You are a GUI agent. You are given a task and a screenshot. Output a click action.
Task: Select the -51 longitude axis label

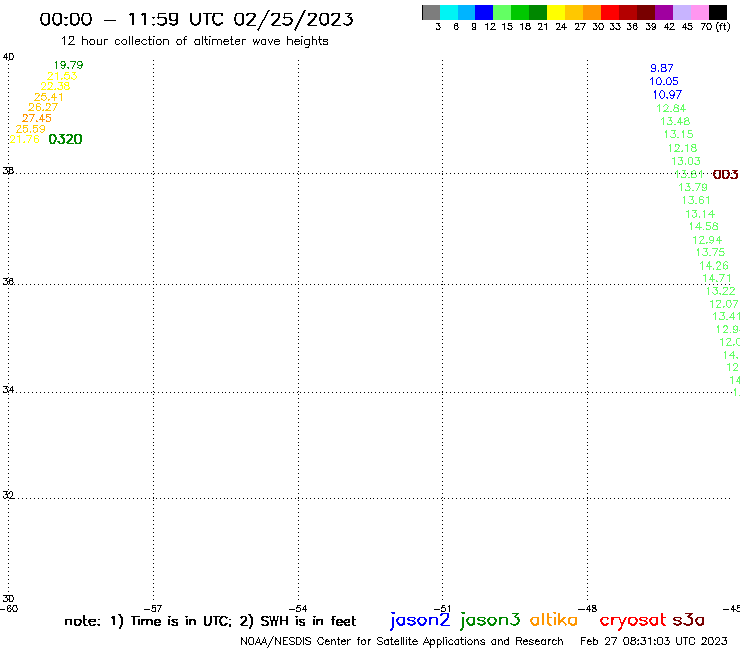(x=442, y=609)
